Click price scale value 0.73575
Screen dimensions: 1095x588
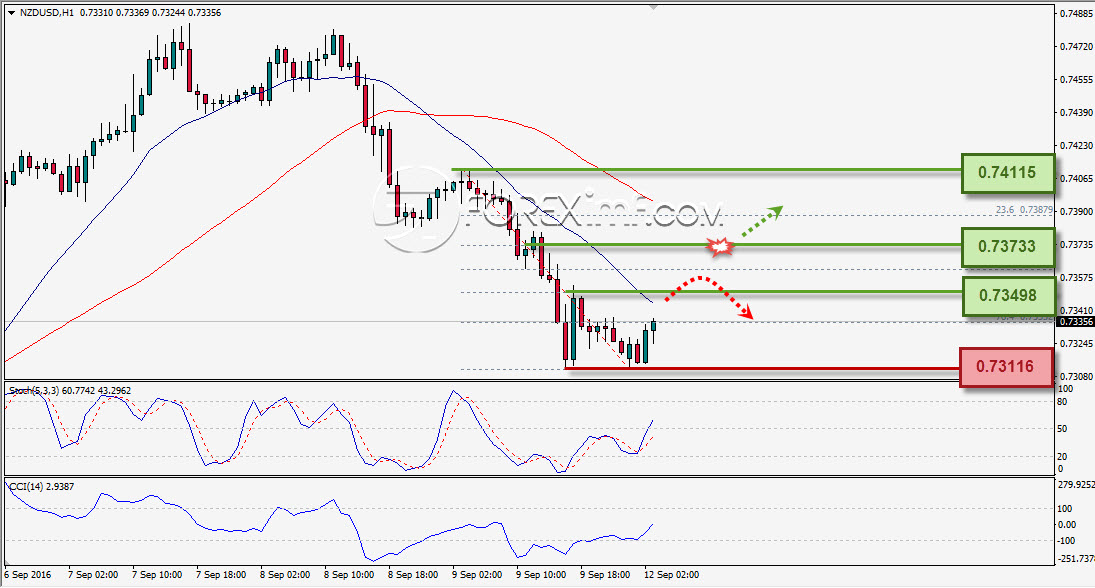[x=1076, y=277]
